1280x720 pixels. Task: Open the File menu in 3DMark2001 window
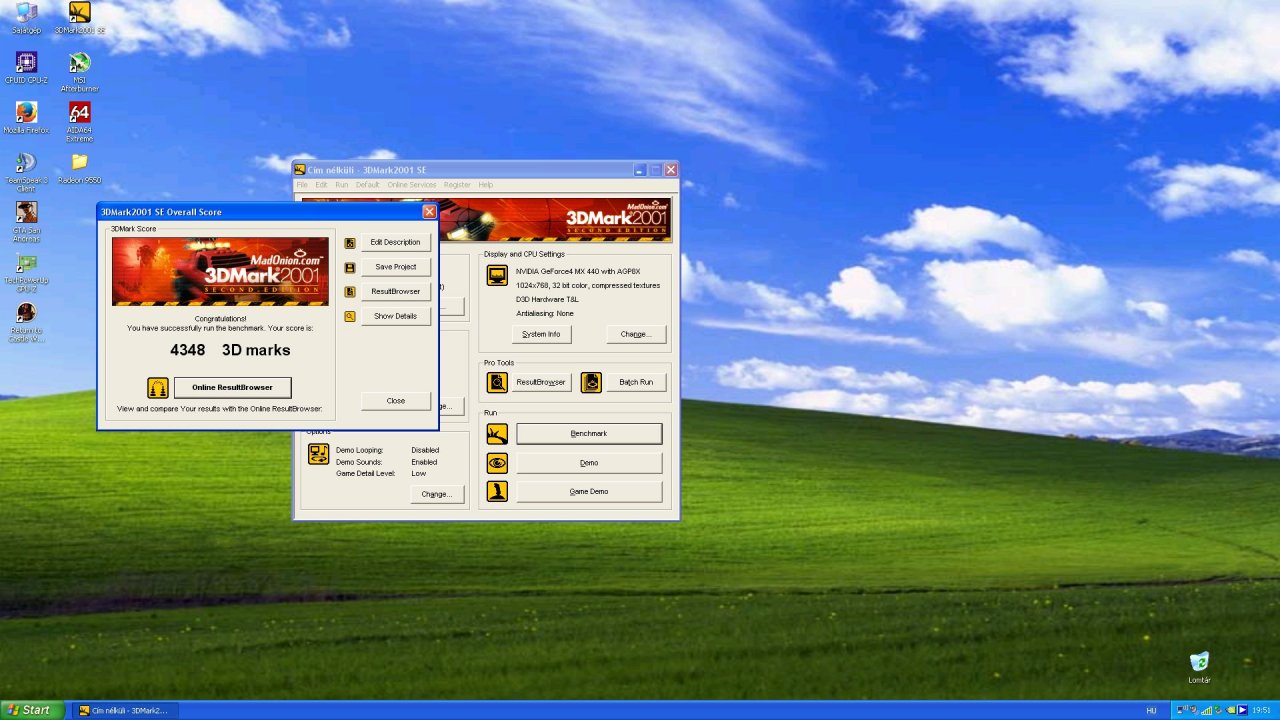click(302, 185)
